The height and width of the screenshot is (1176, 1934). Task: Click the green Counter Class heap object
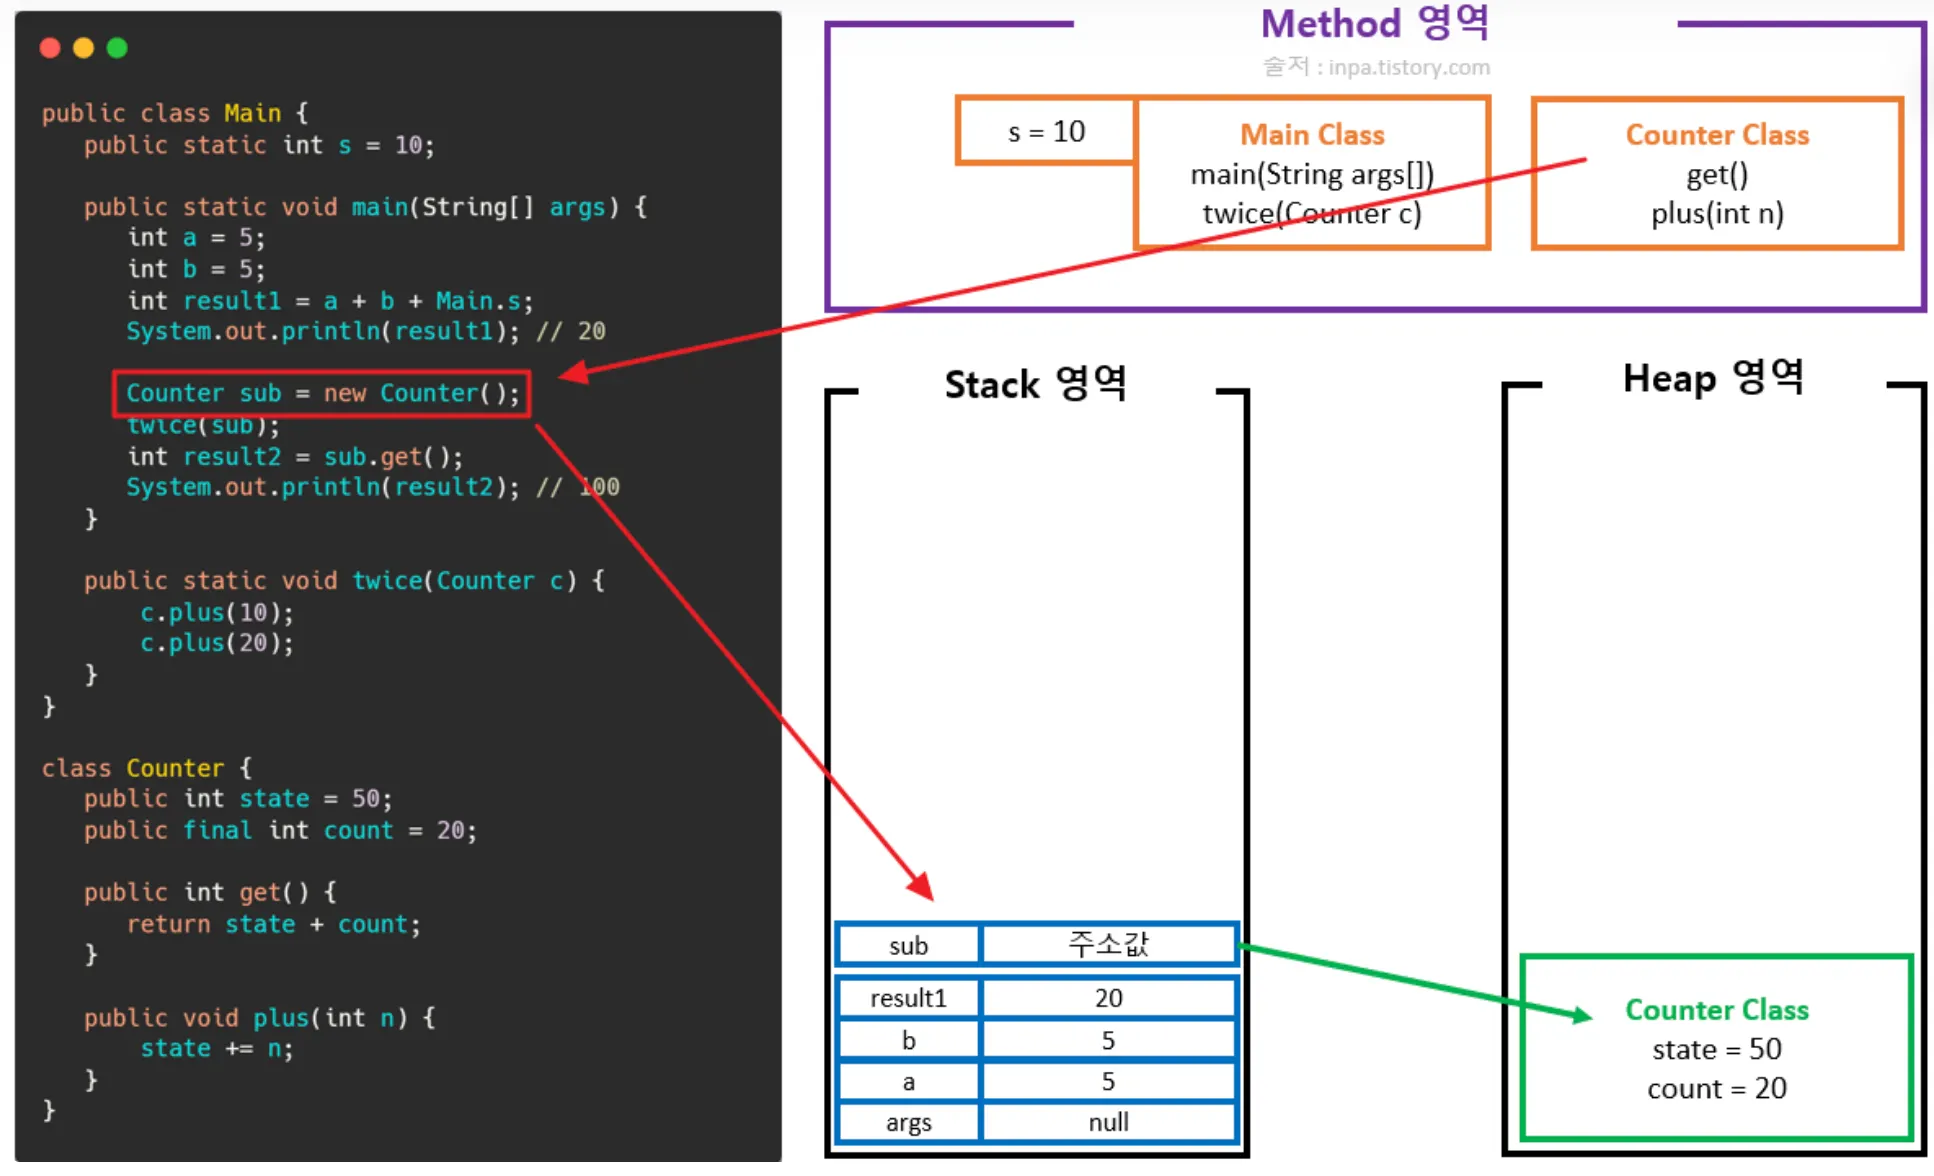(x=1716, y=1010)
